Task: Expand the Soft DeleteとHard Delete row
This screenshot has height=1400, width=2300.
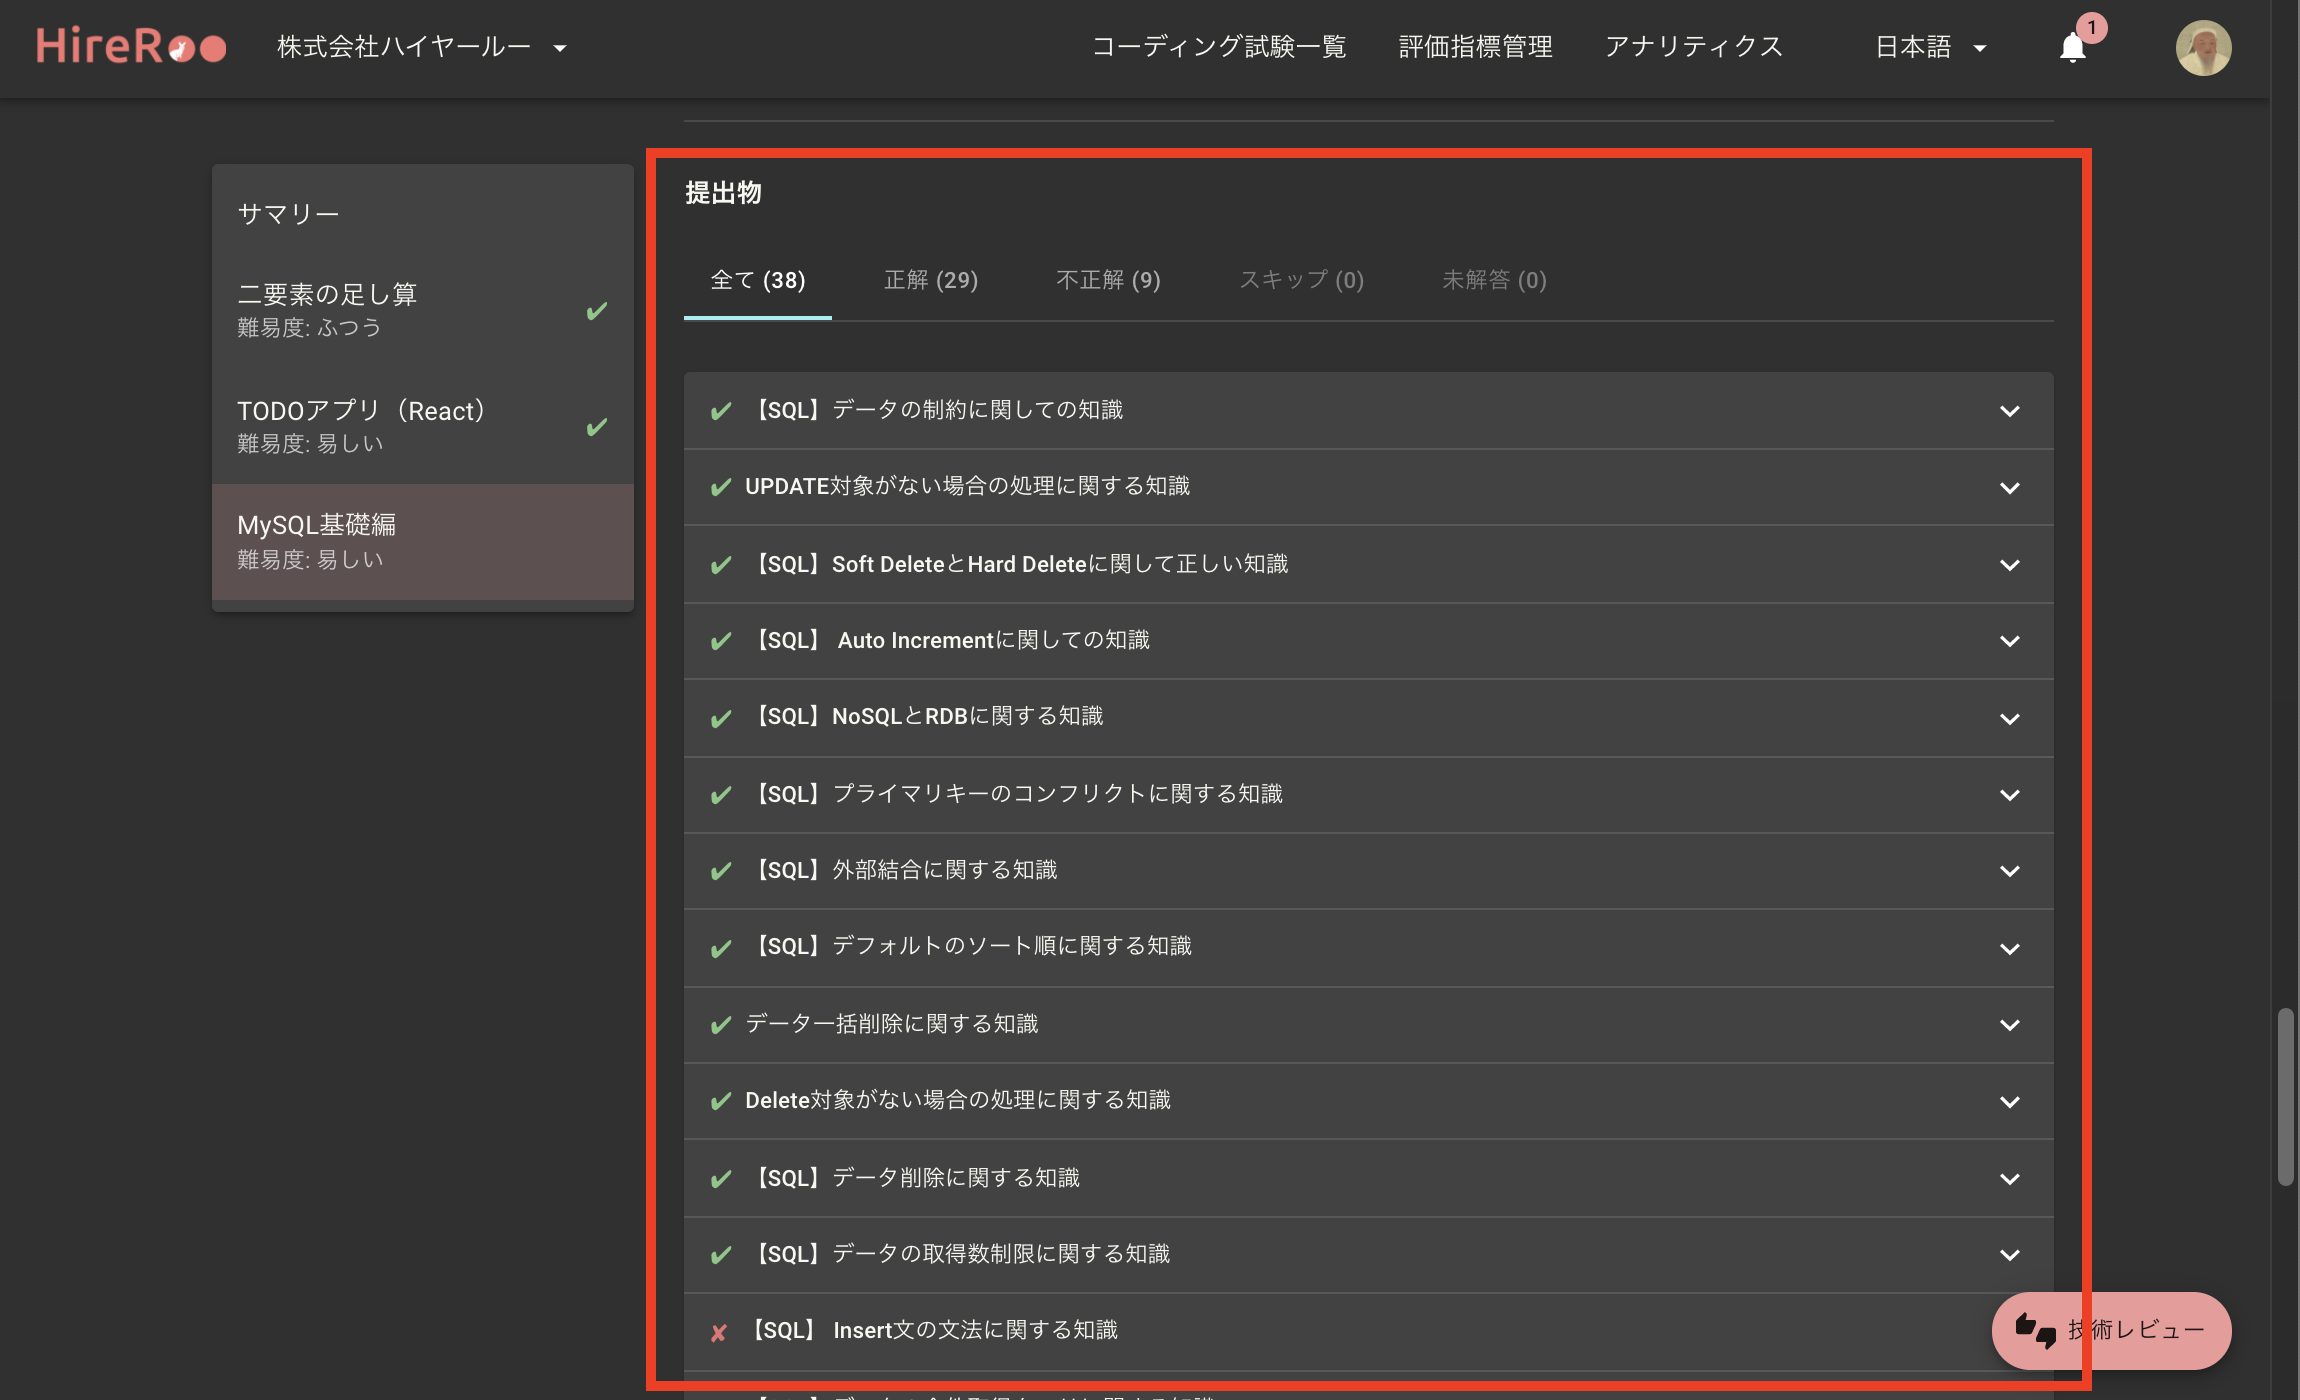Action: 1368,564
